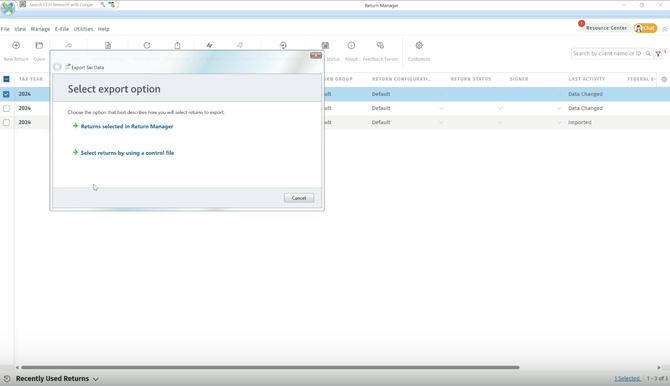Image resolution: width=670 pixels, height=386 pixels.
Task: Toggle the select-all checkbox in grid header
Action: click(6, 79)
